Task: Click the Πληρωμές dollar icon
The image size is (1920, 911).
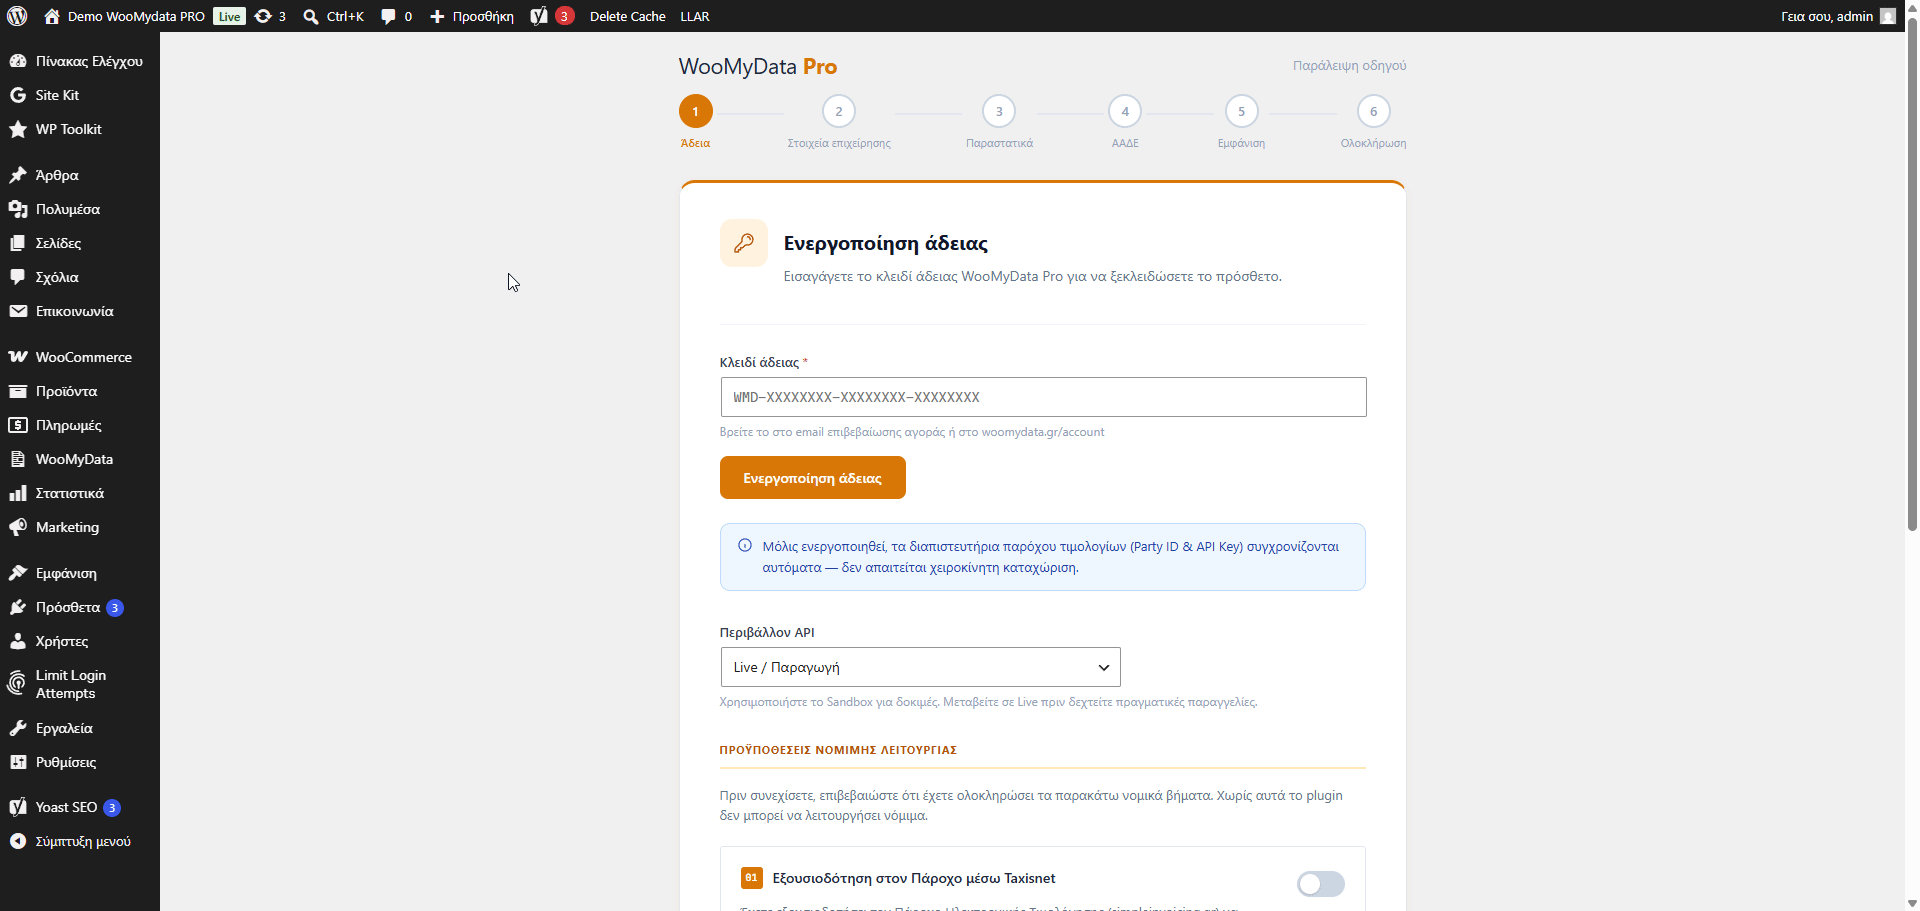Action: coord(18,425)
